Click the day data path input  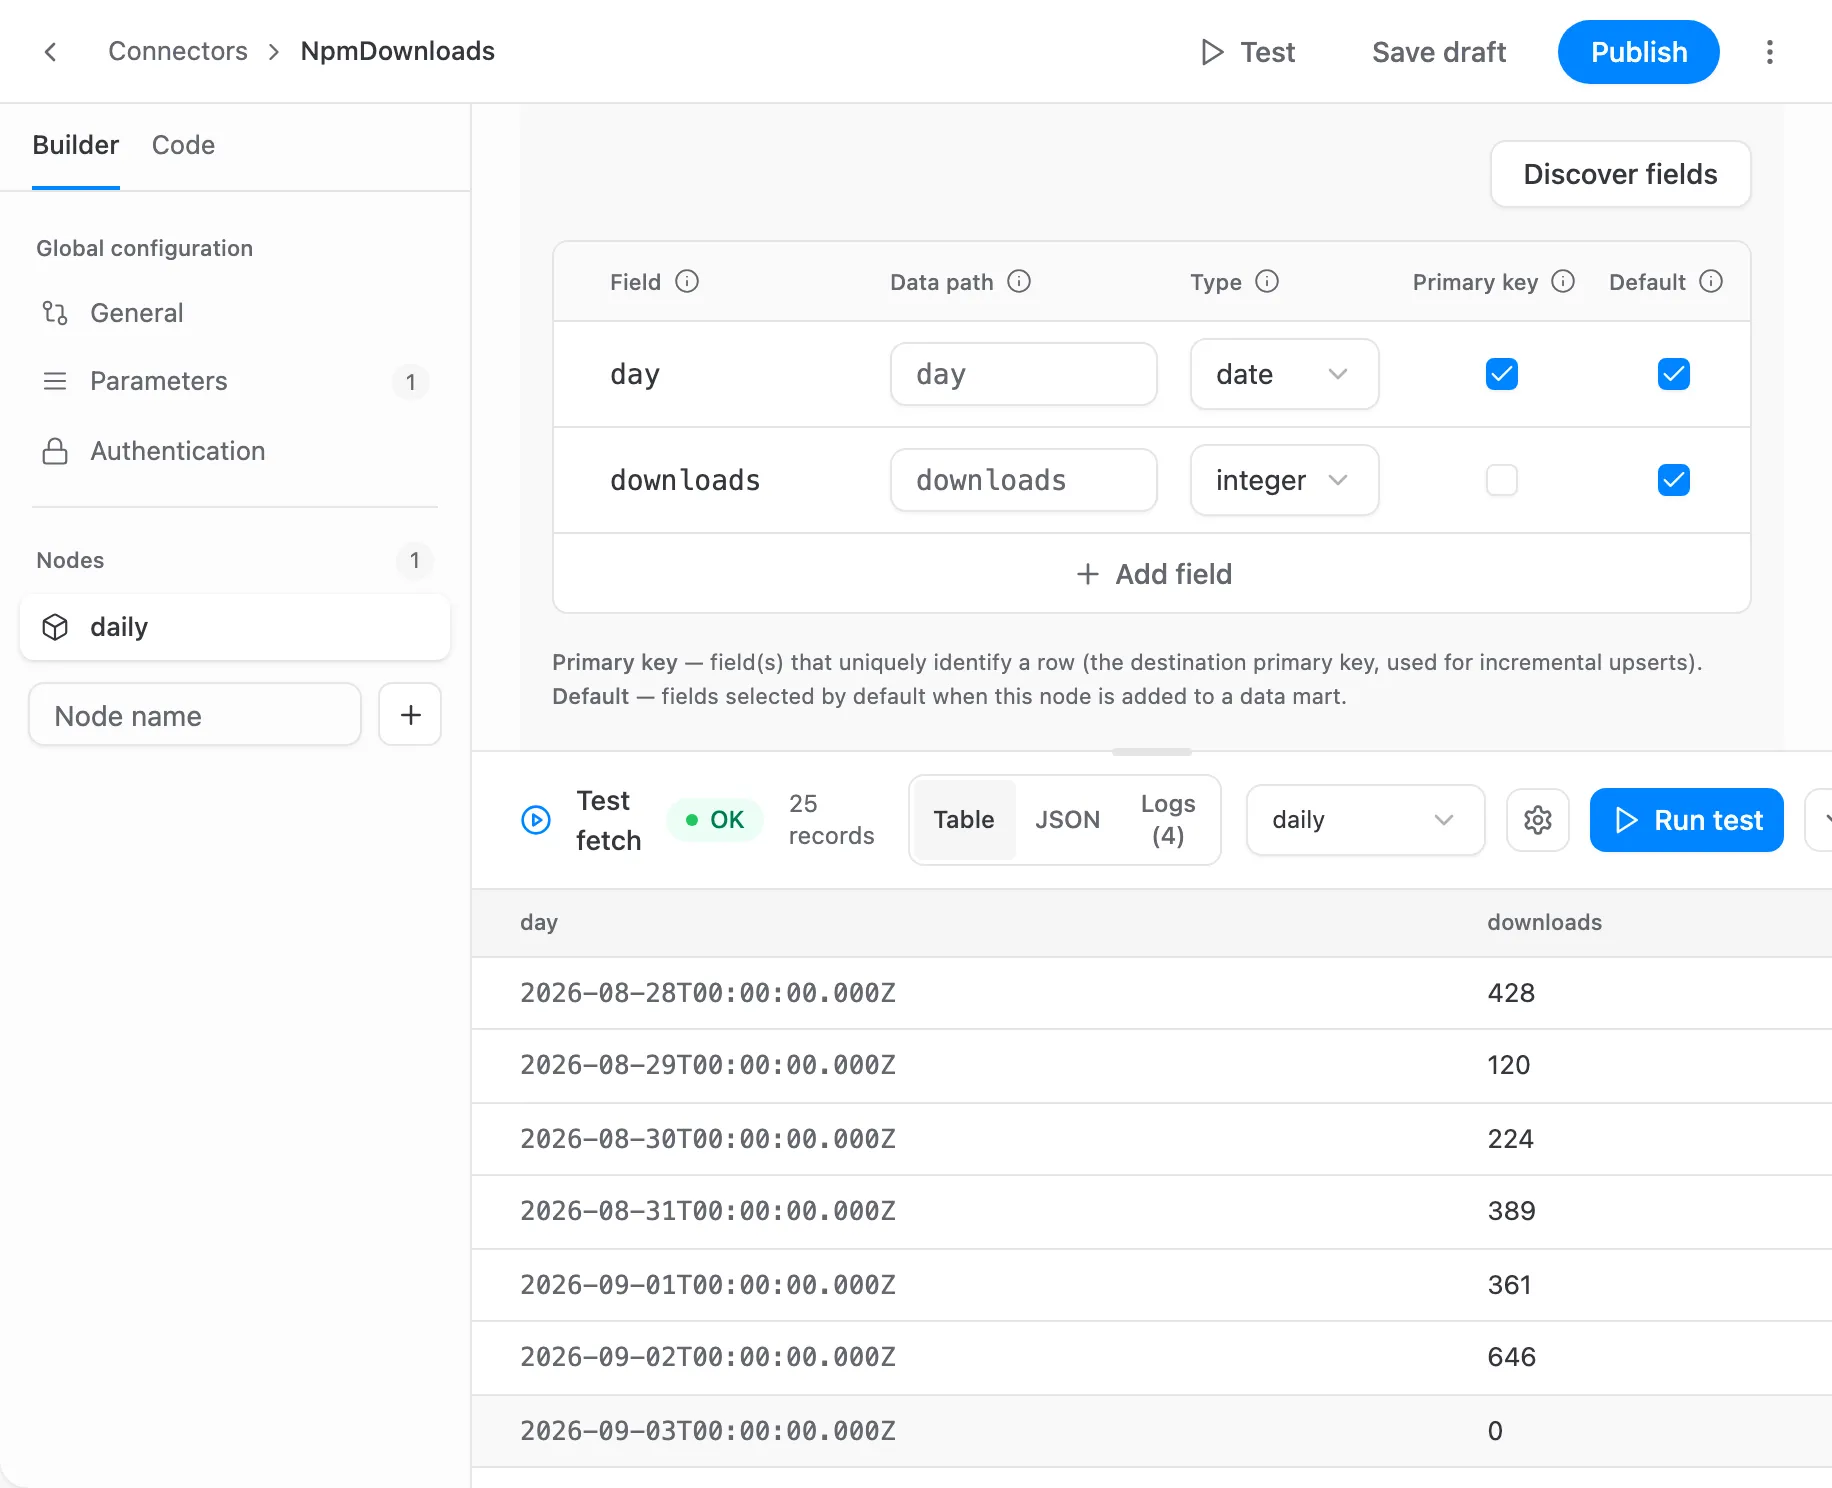tap(1024, 374)
